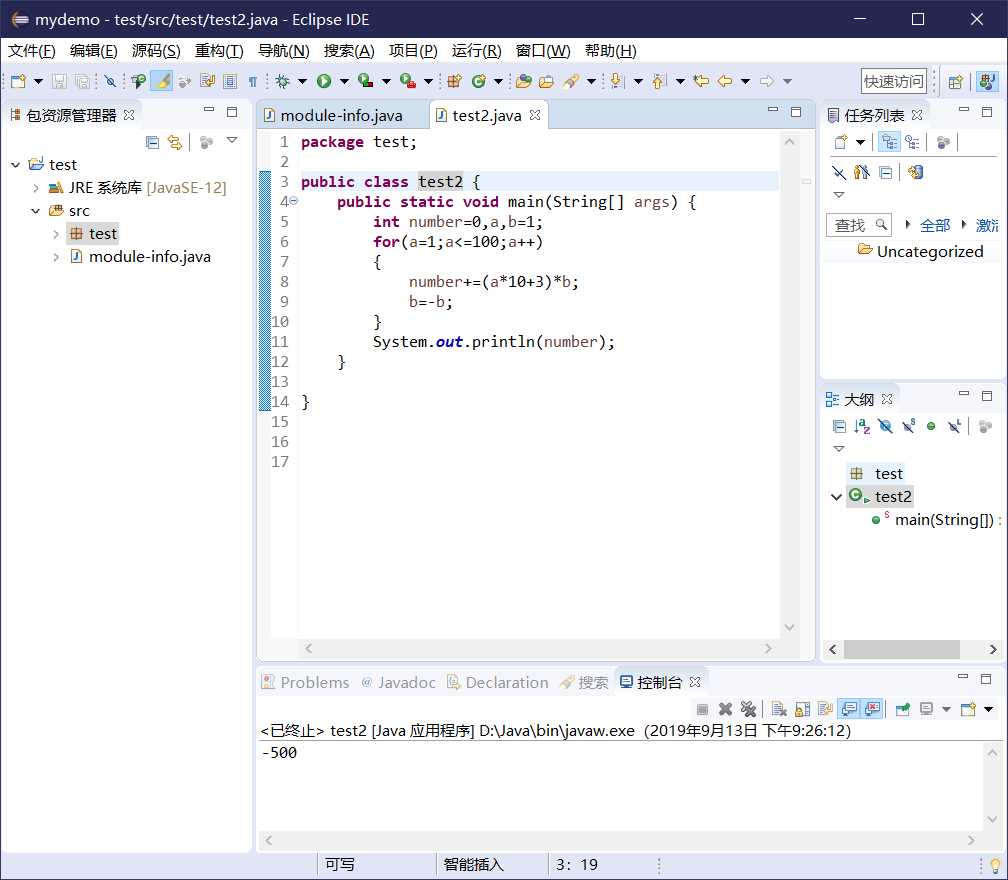The image size is (1008, 880).
Task: Toggle Link with Editor in Package Explorer
Action: pyautogui.click(x=175, y=142)
